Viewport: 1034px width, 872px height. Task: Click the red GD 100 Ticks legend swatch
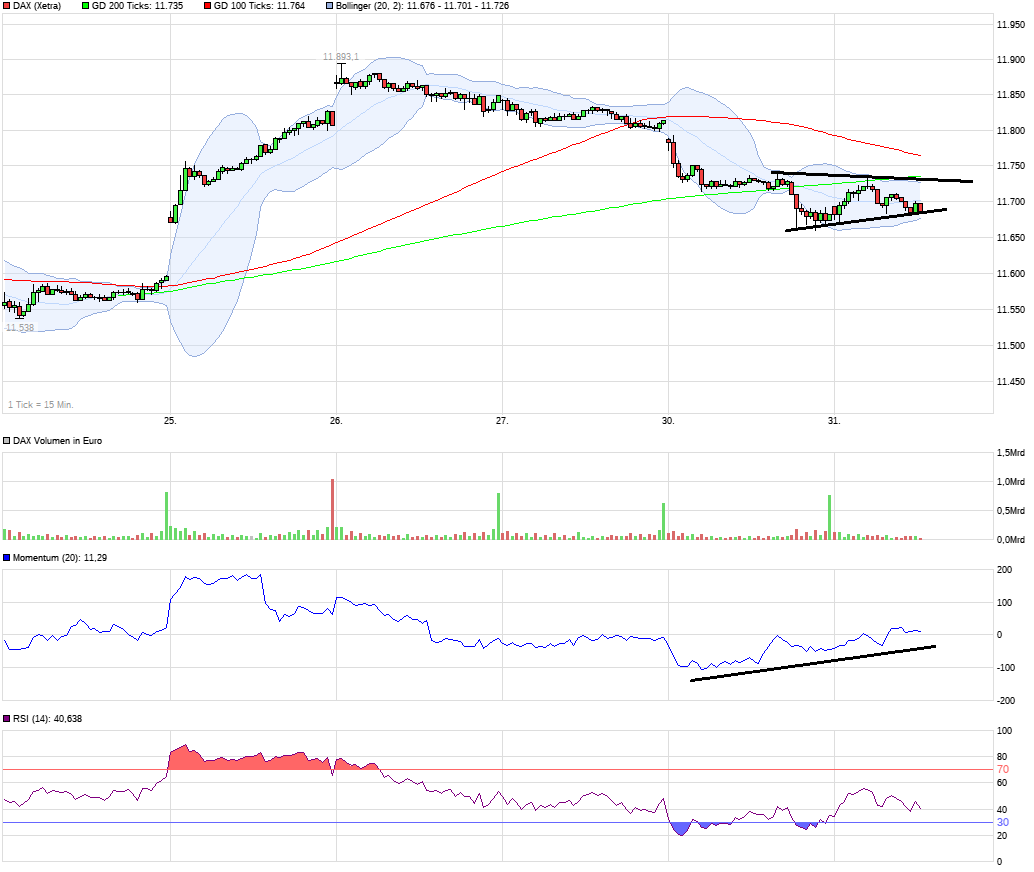point(207,6)
